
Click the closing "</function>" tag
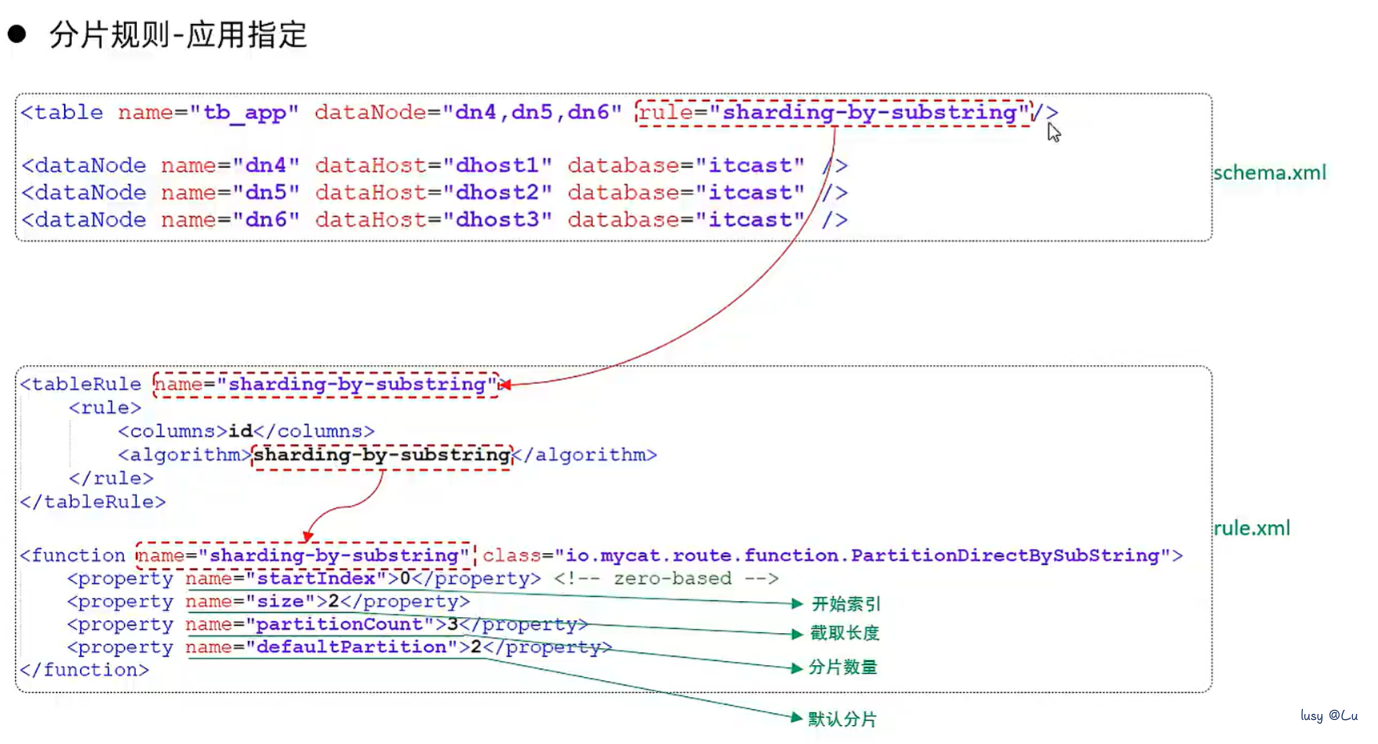click(85, 670)
